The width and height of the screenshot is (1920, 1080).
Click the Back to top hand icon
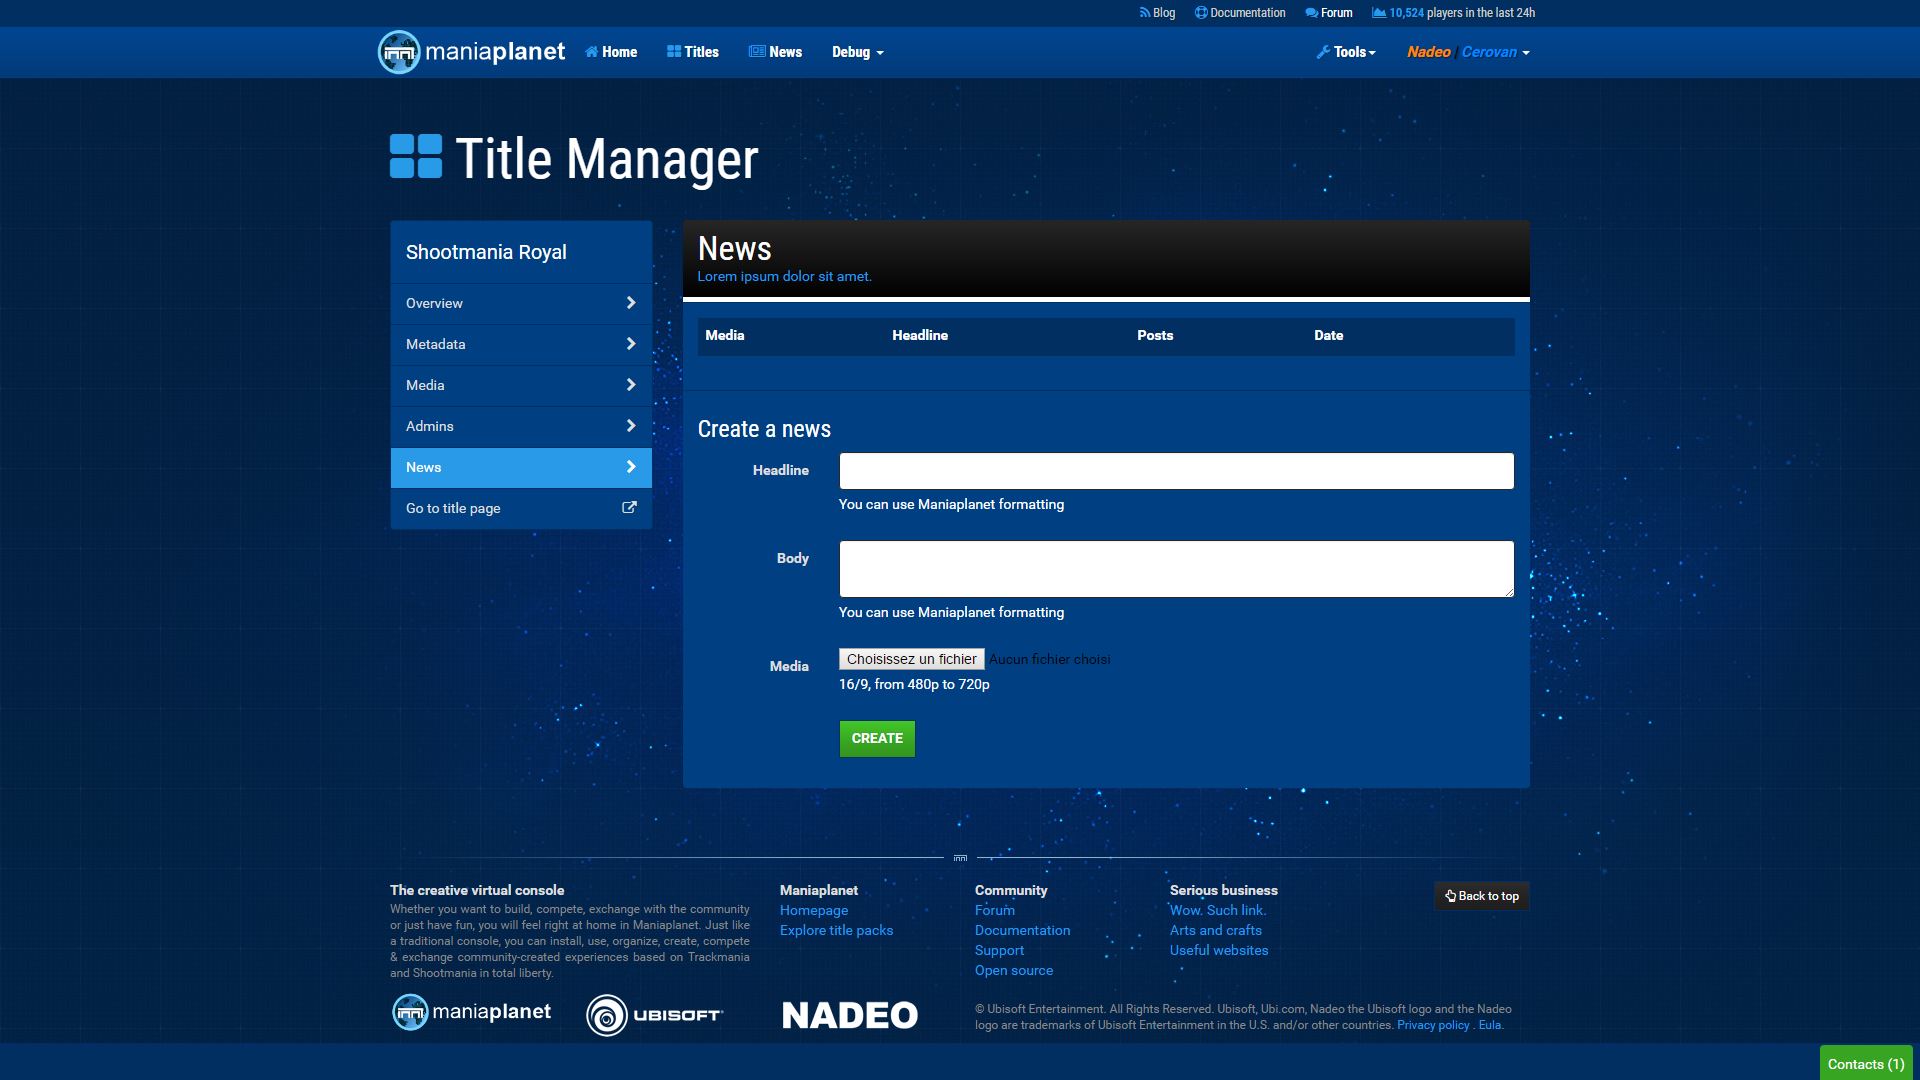pyautogui.click(x=1450, y=896)
